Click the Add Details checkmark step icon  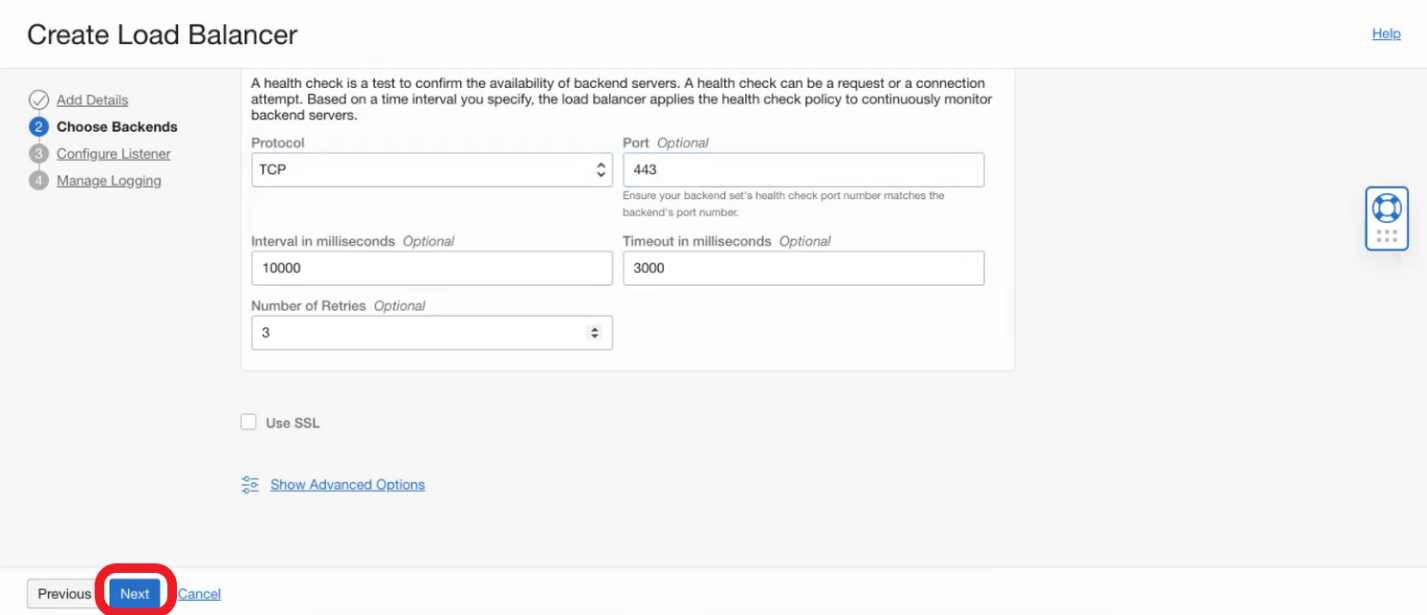click(39, 100)
